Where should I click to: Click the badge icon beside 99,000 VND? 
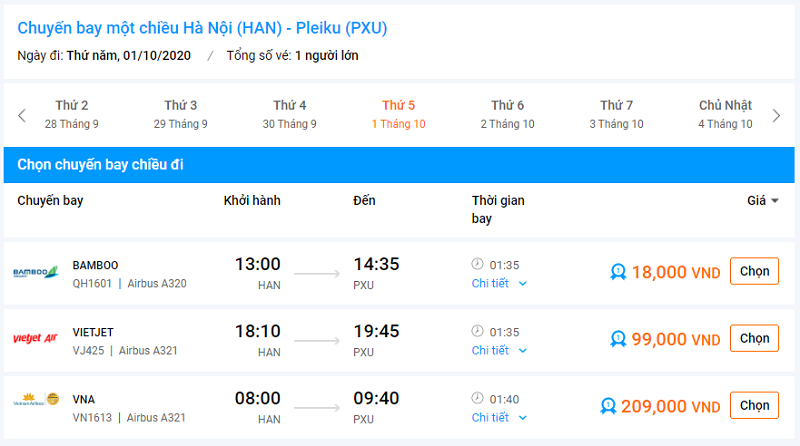619,339
